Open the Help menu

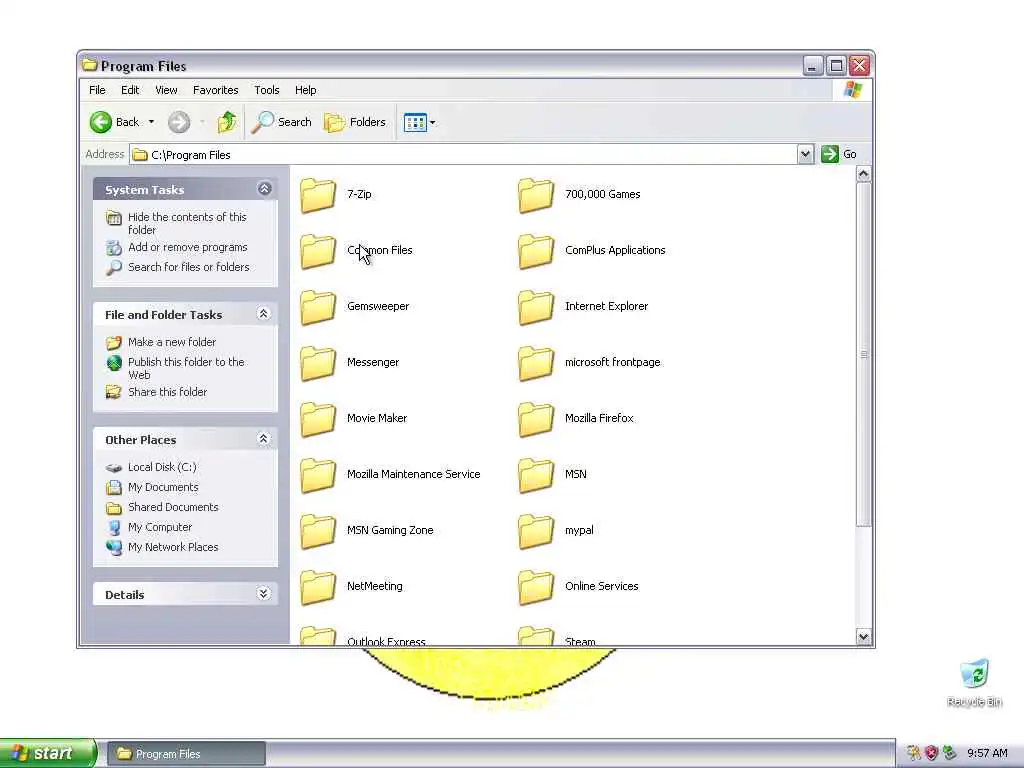[x=306, y=90]
